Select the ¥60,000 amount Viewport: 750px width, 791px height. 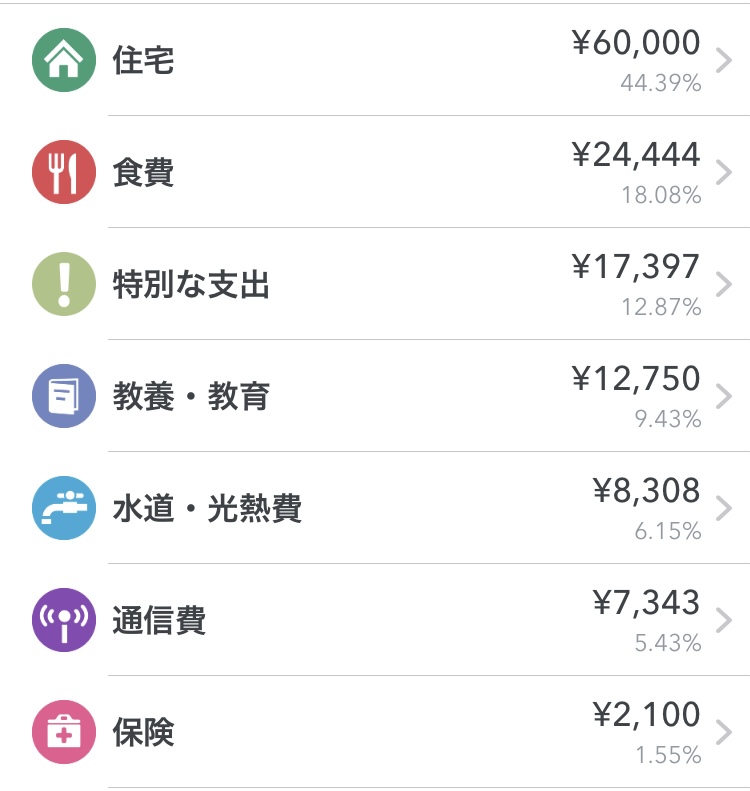coord(636,42)
